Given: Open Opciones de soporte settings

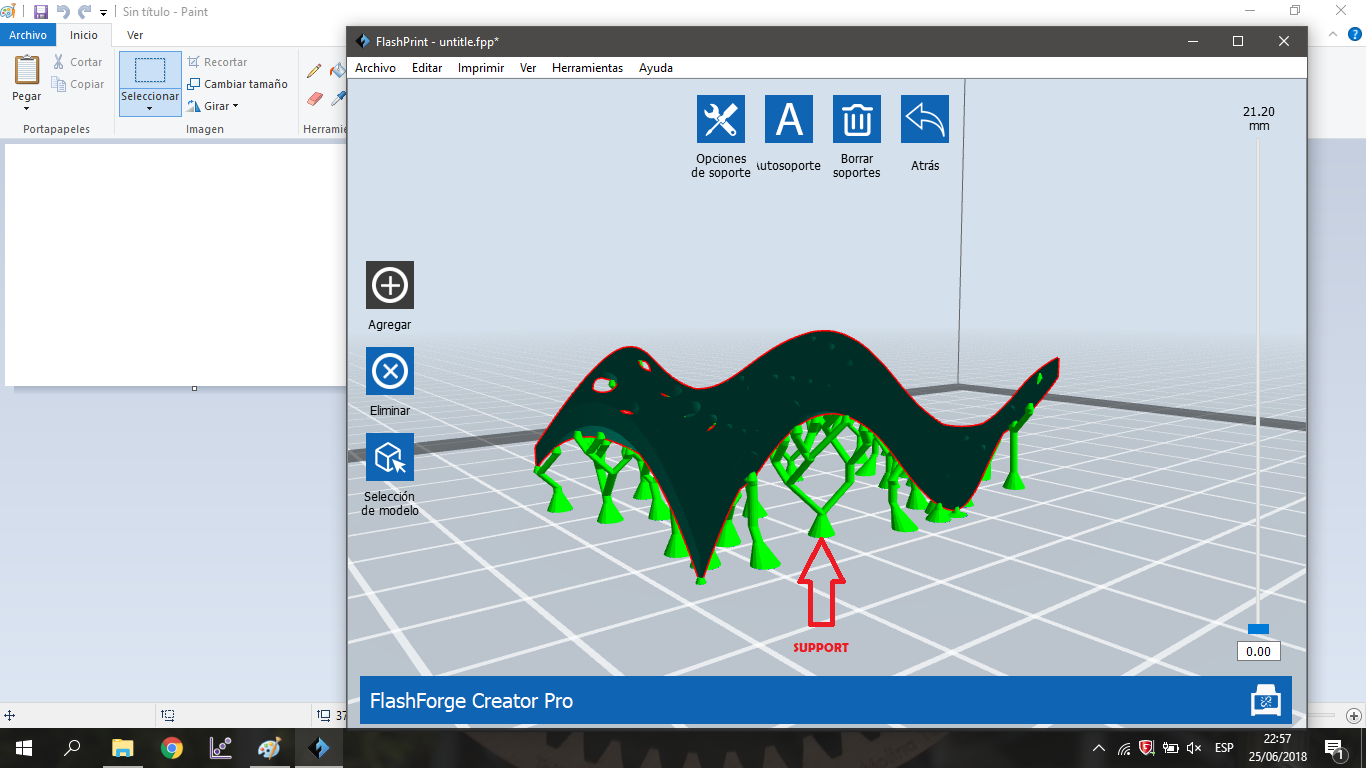Looking at the screenshot, I should point(721,119).
